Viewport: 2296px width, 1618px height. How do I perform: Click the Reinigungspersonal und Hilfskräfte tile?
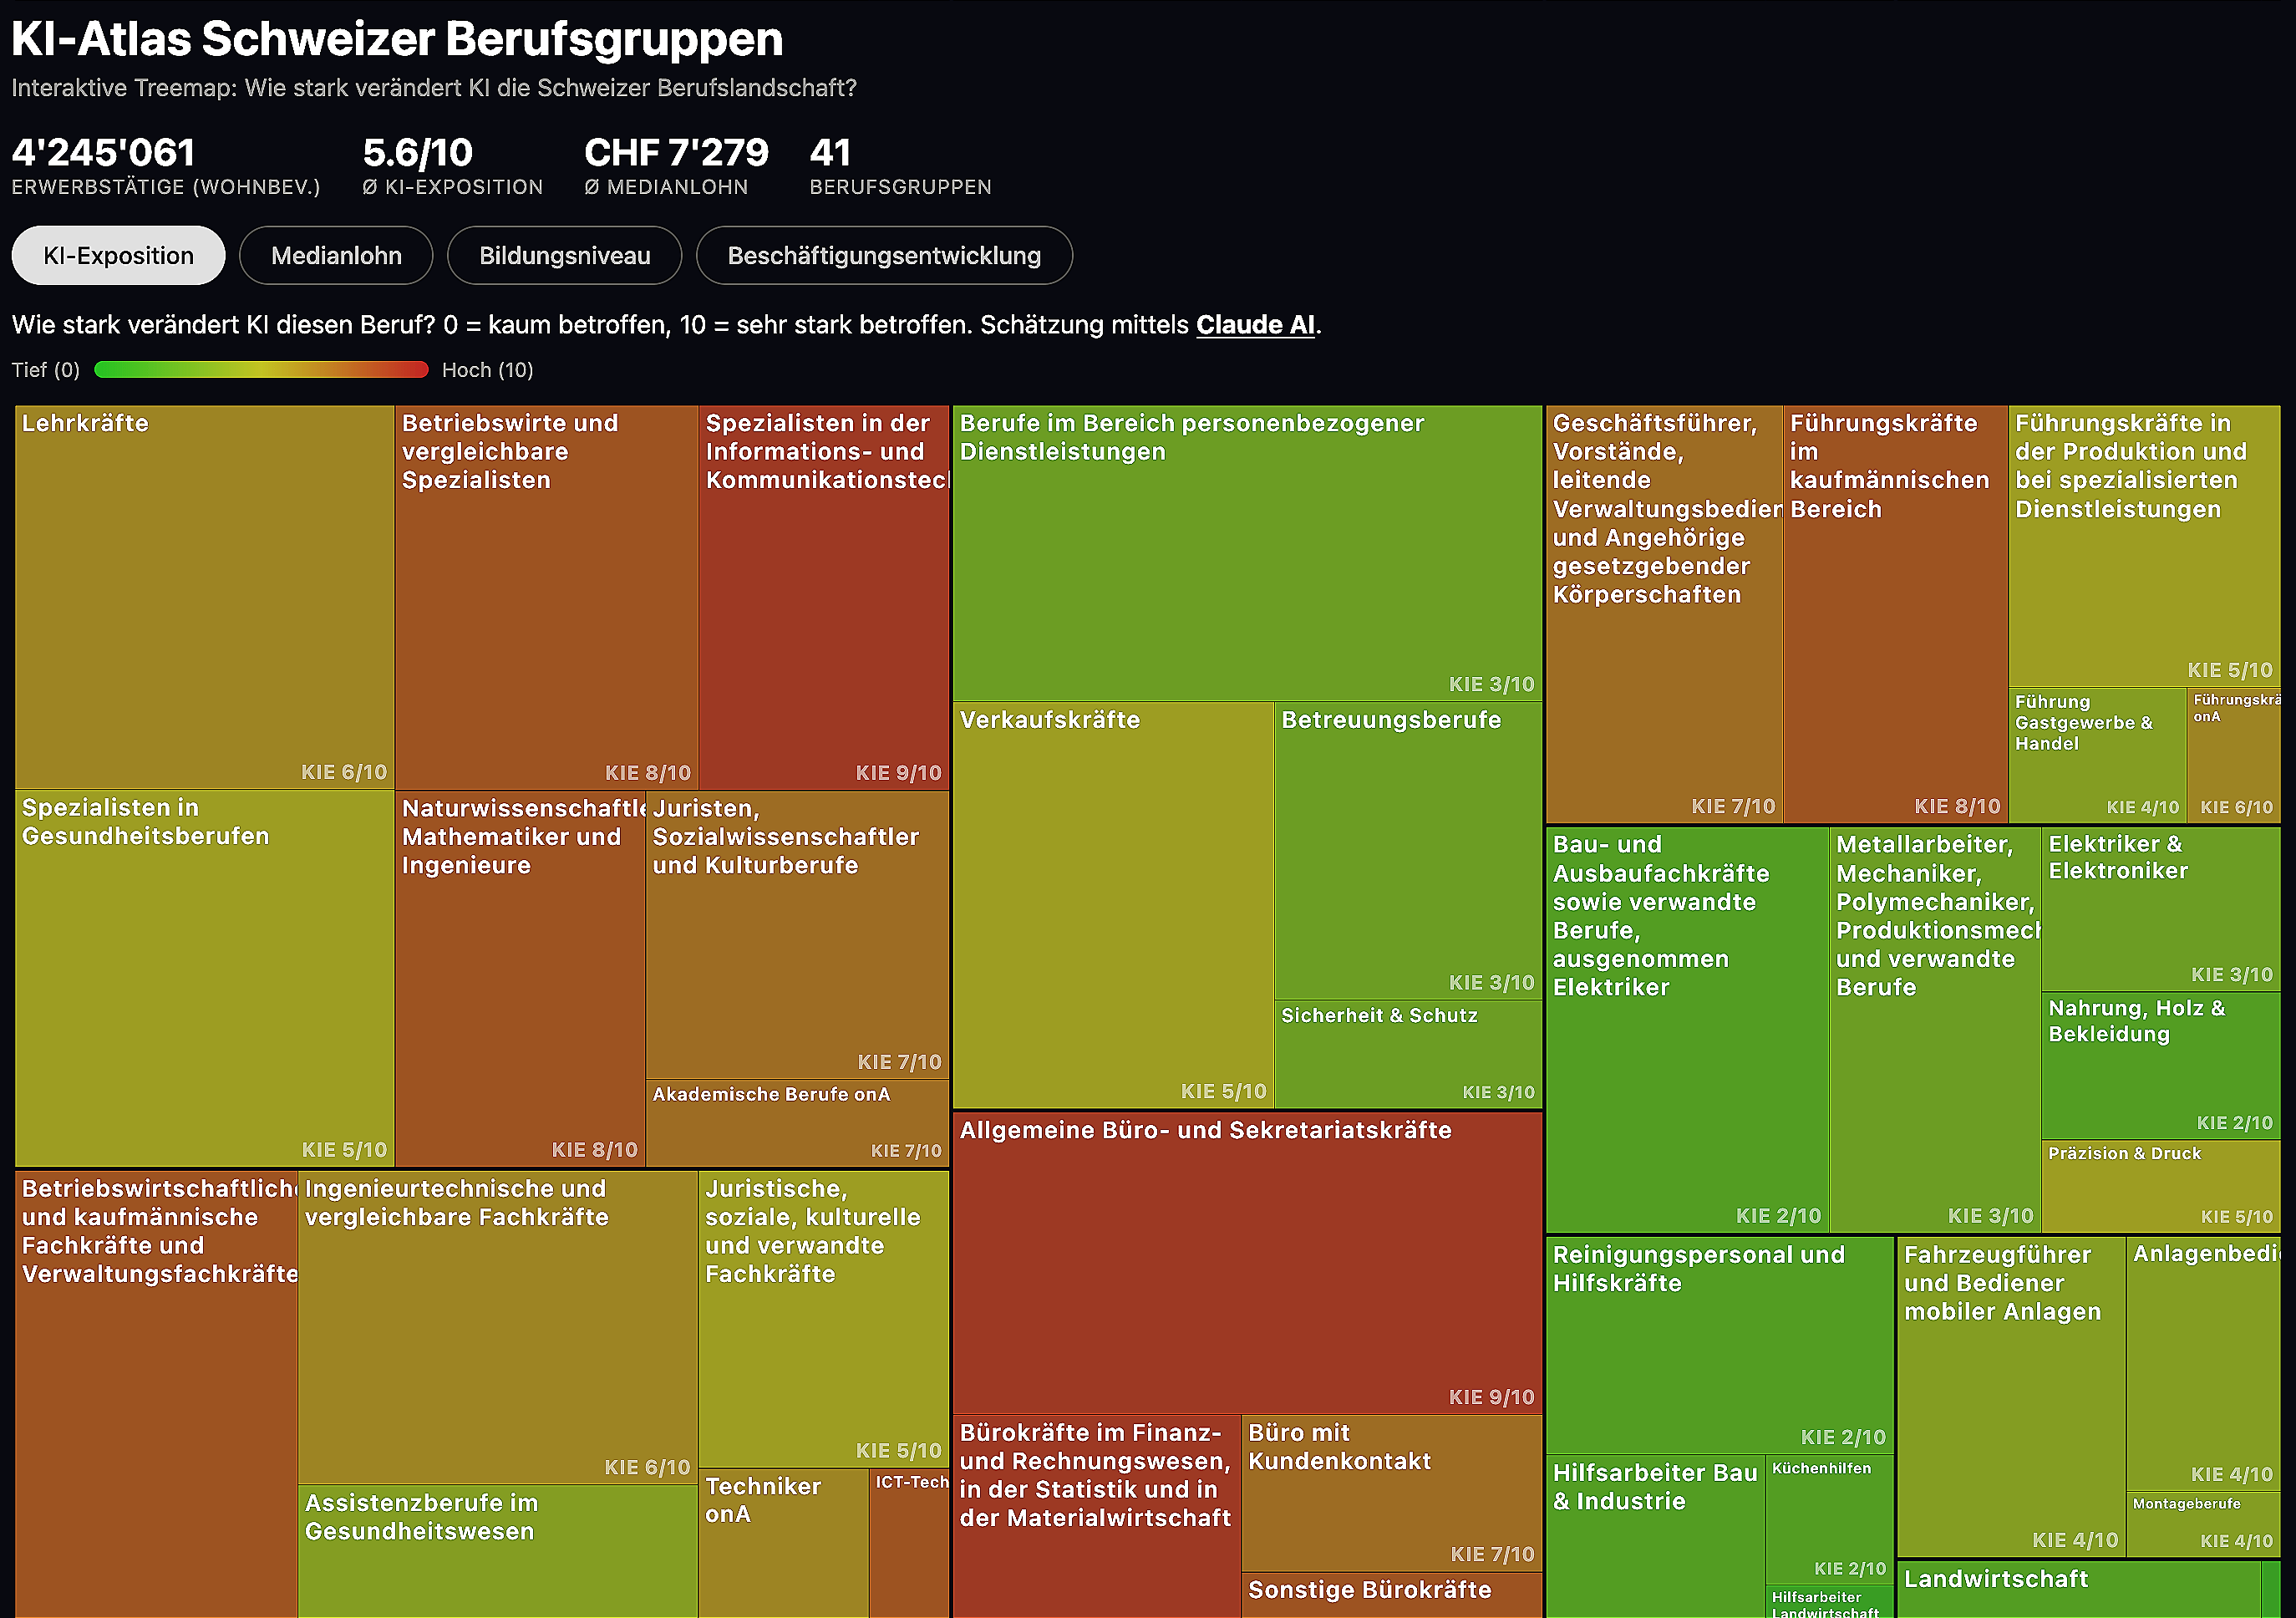pos(1719,1345)
